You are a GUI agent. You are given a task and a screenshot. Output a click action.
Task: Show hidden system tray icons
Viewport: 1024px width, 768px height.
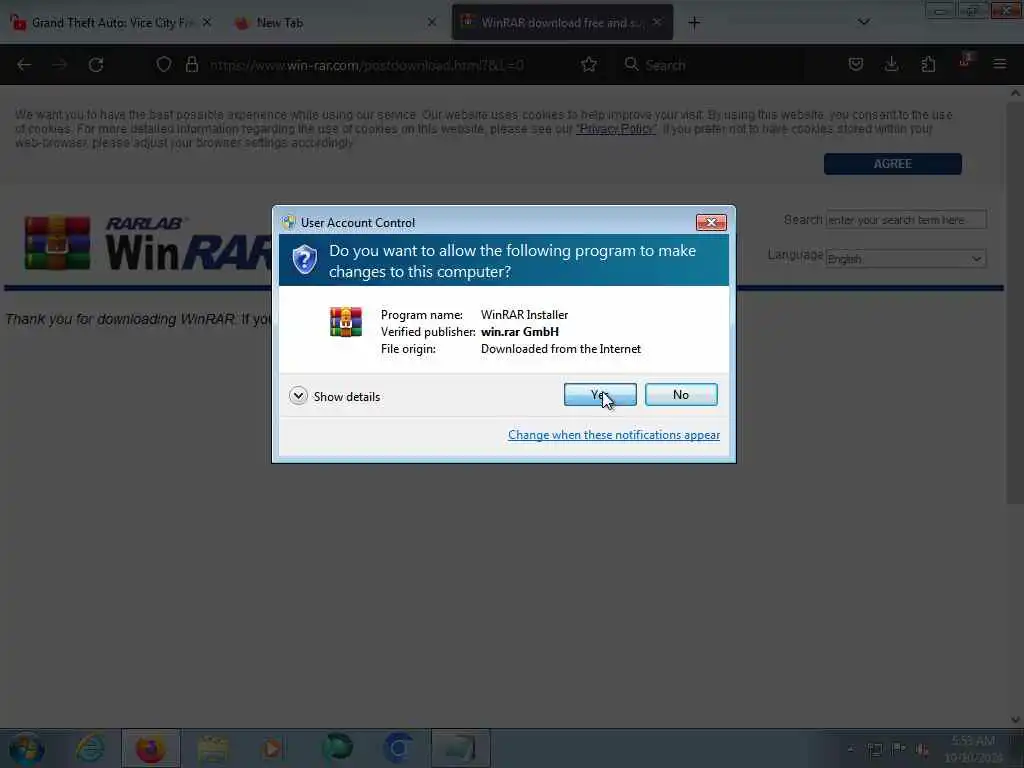tap(850, 749)
